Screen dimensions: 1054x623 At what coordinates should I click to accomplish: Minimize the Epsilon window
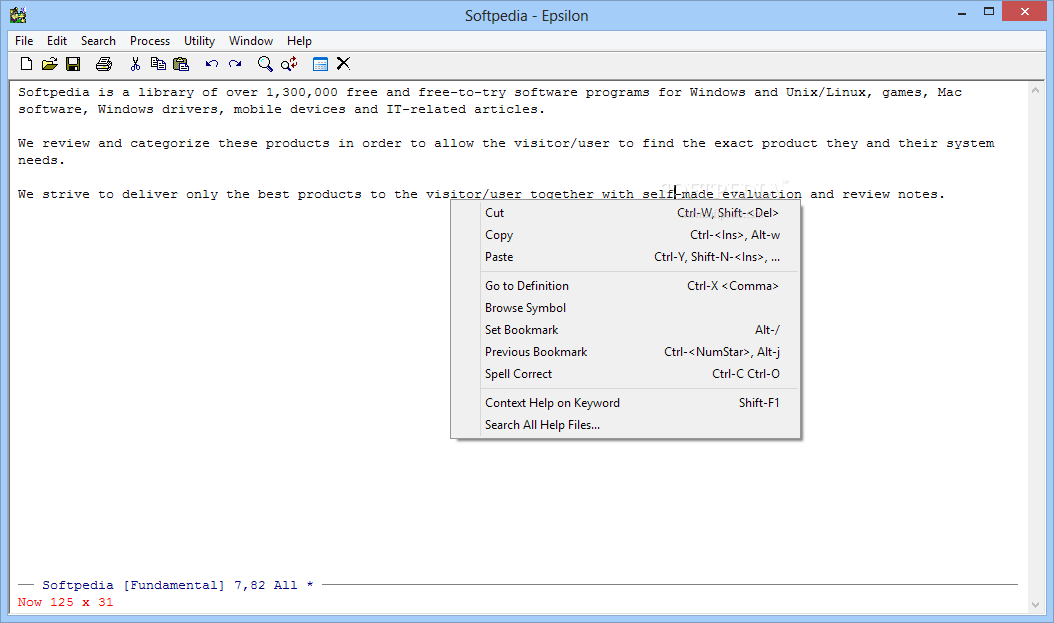pyautogui.click(x=962, y=12)
